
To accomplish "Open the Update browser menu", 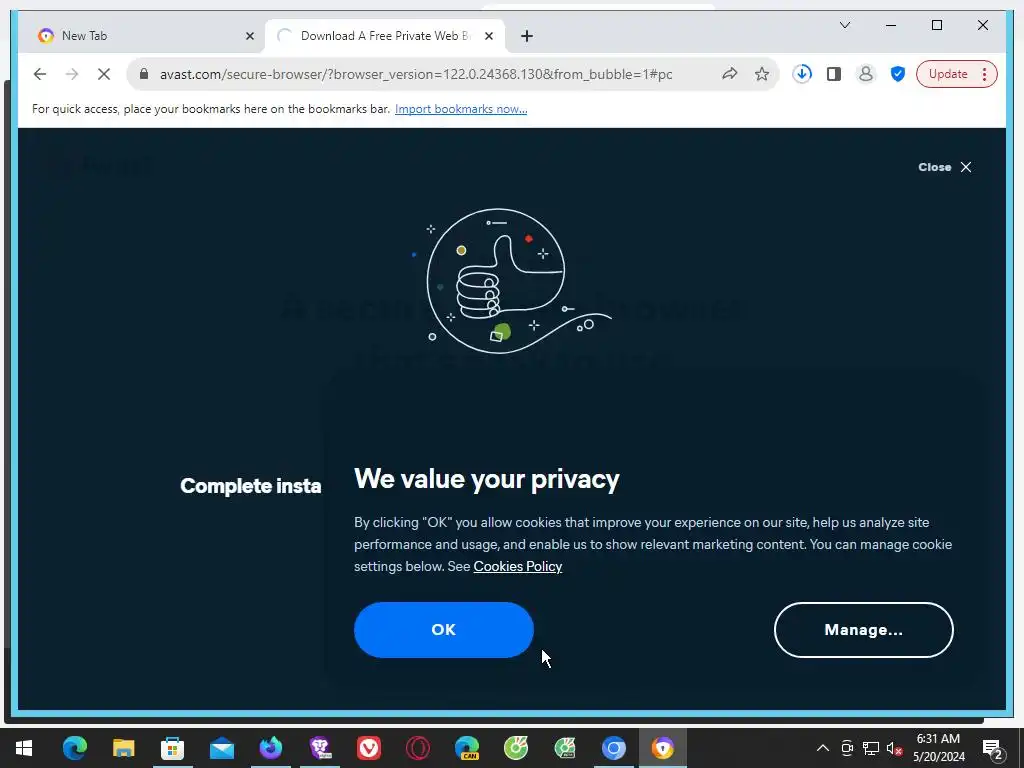I will tap(956, 74).
